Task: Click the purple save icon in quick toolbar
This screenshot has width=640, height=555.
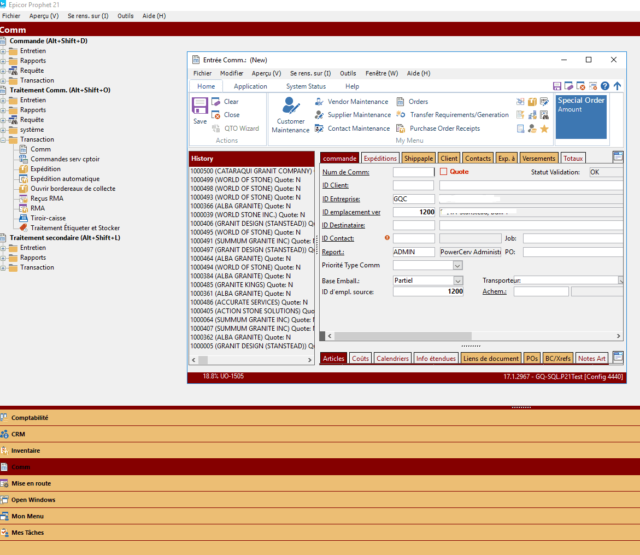Action: coord(557,86)
